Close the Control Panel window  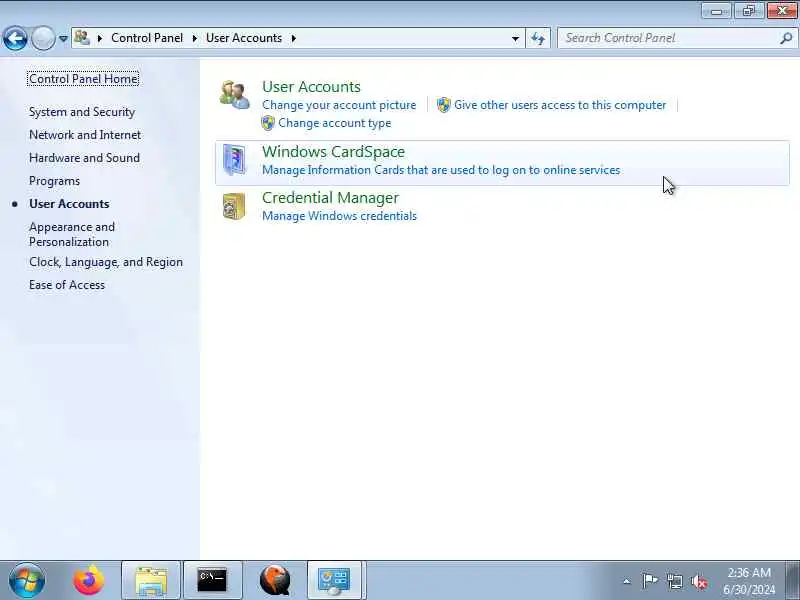[x=782, y=11]
